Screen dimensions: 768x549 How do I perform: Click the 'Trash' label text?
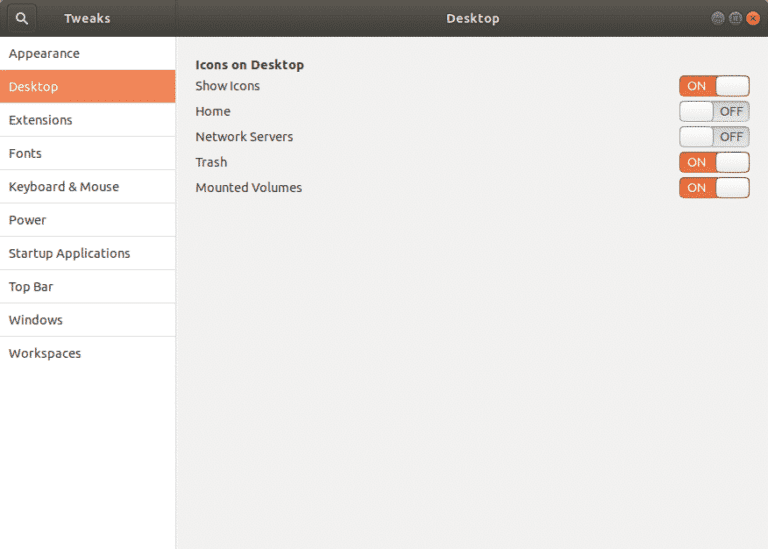[211, 162]
